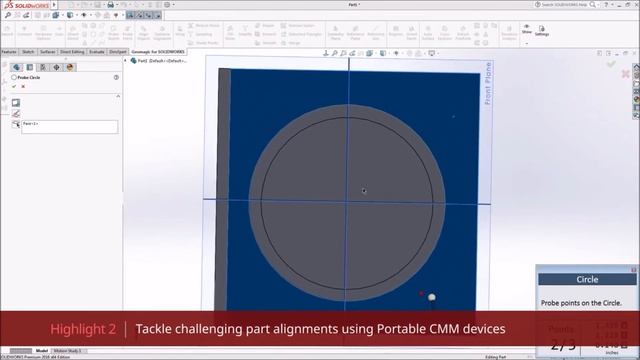The height and width of the screenshot is (360, 640).
Task: Select the Geomagic for SOLIDWORKS tab
Action: point(158,52)
